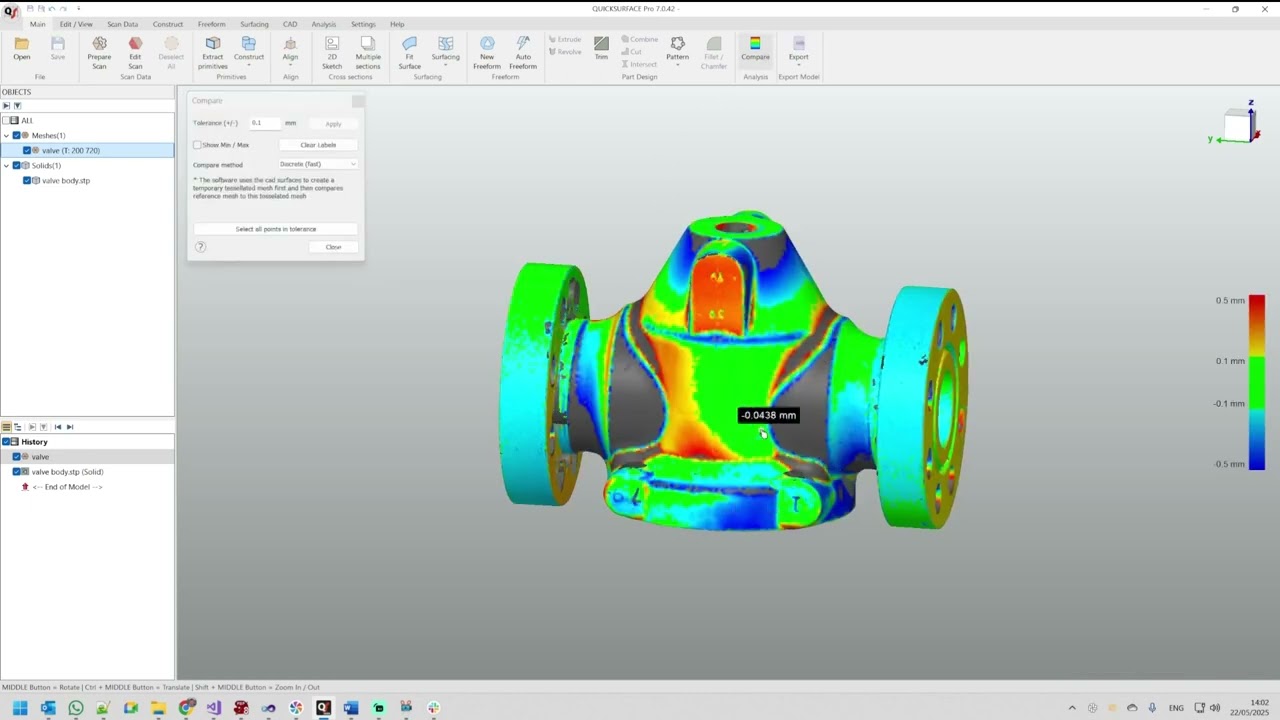Click the blue bottom of the color scale
This screenshot has width=1280, height=720.
point(1256,460)
